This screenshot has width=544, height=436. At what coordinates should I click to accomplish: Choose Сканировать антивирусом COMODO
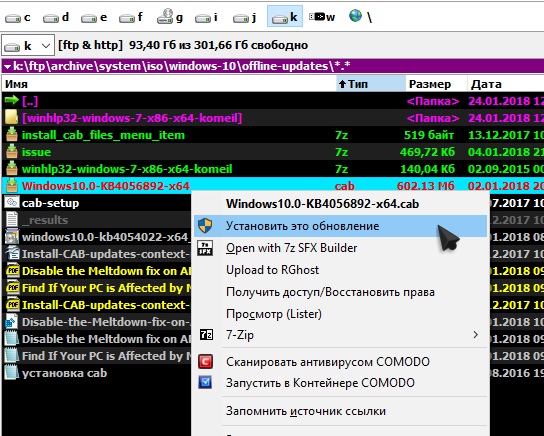click(340, 362)
